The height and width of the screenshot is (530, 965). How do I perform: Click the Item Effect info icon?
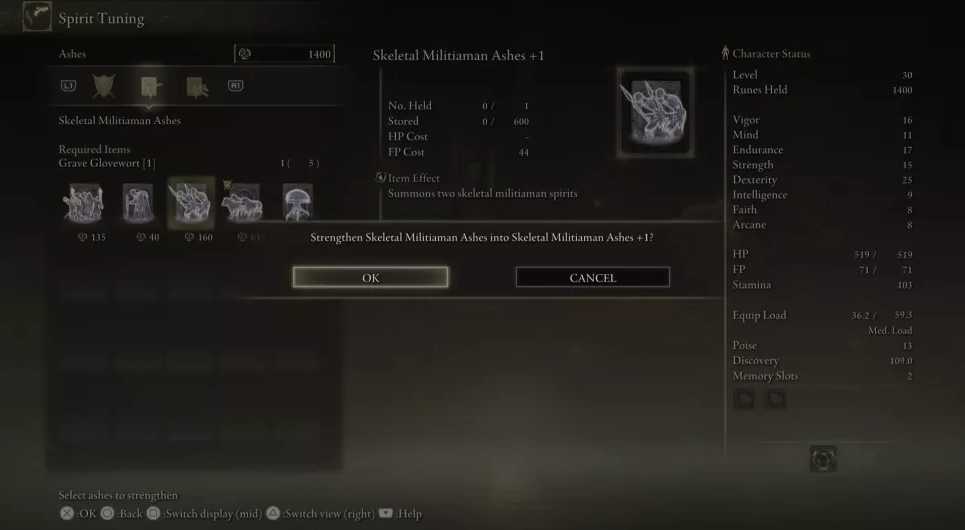click(x=381, y=178)
